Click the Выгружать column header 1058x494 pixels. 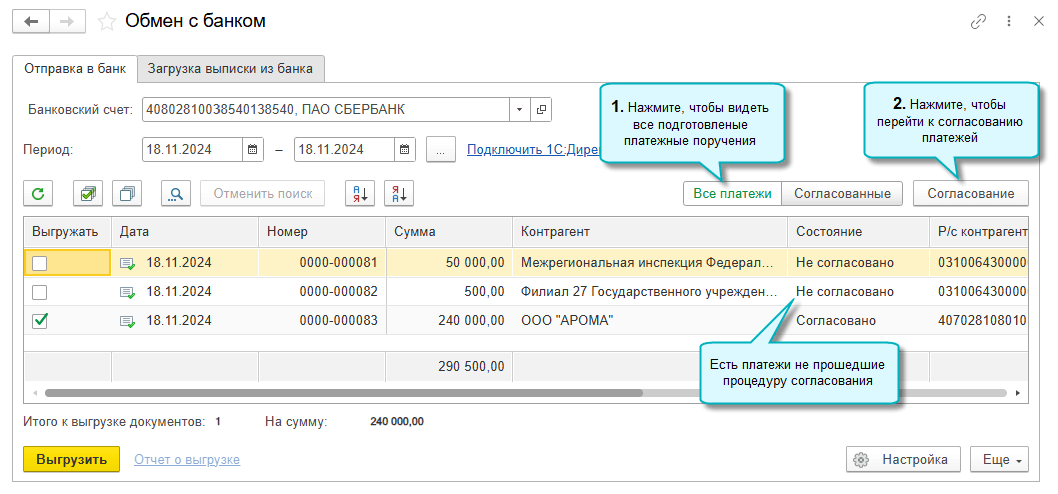pos(67,231)
